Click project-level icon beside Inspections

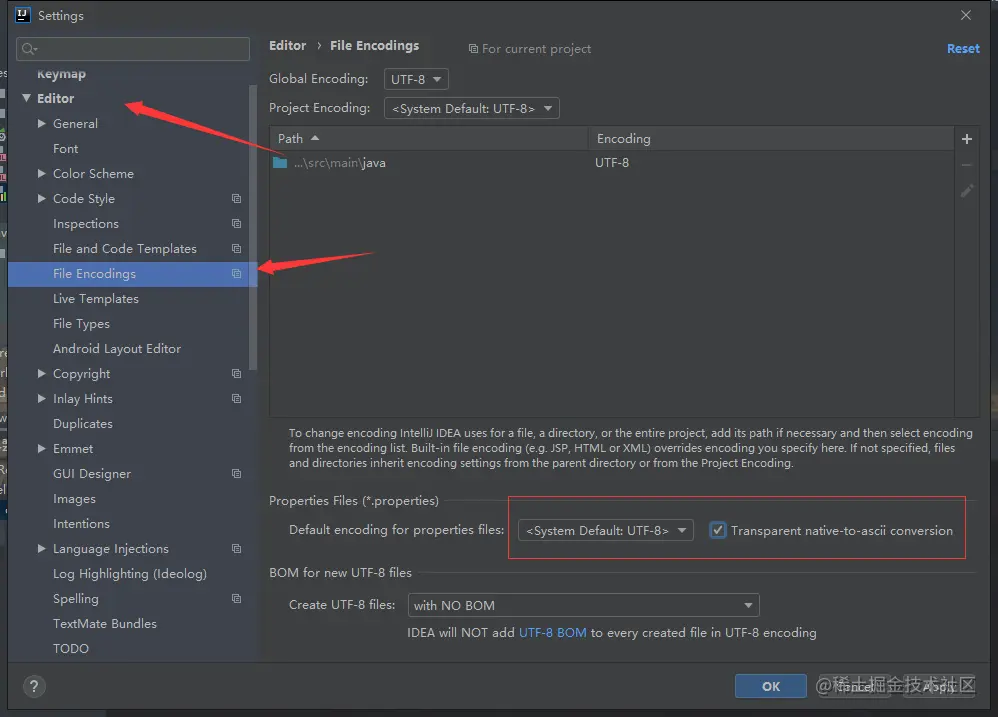237,223
